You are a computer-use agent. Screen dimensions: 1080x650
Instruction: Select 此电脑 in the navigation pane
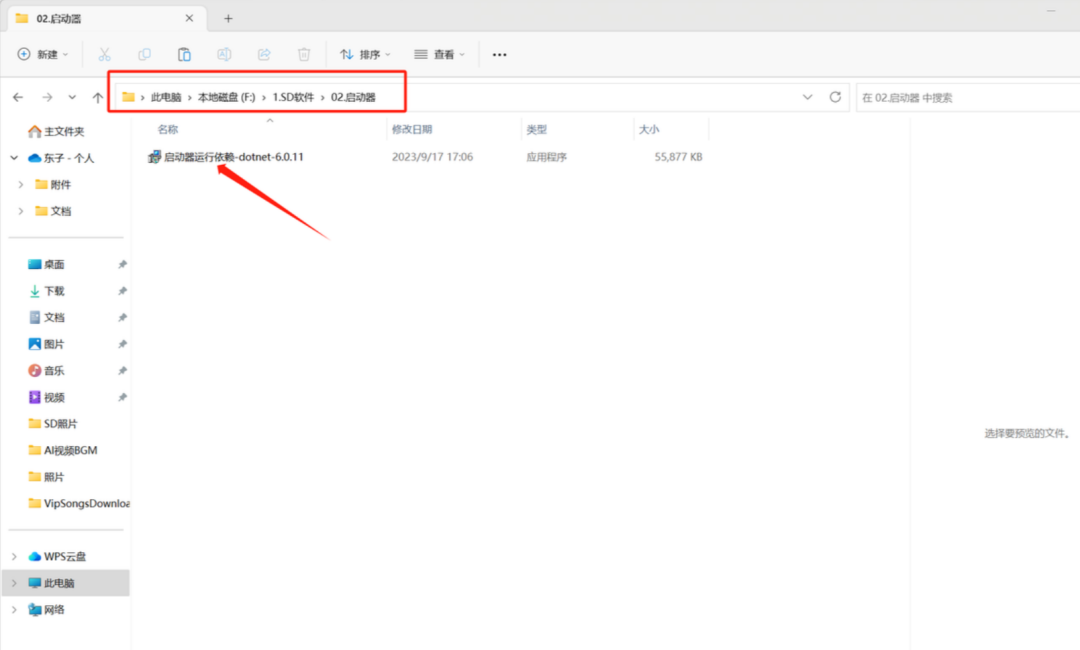tap(59, 583)
